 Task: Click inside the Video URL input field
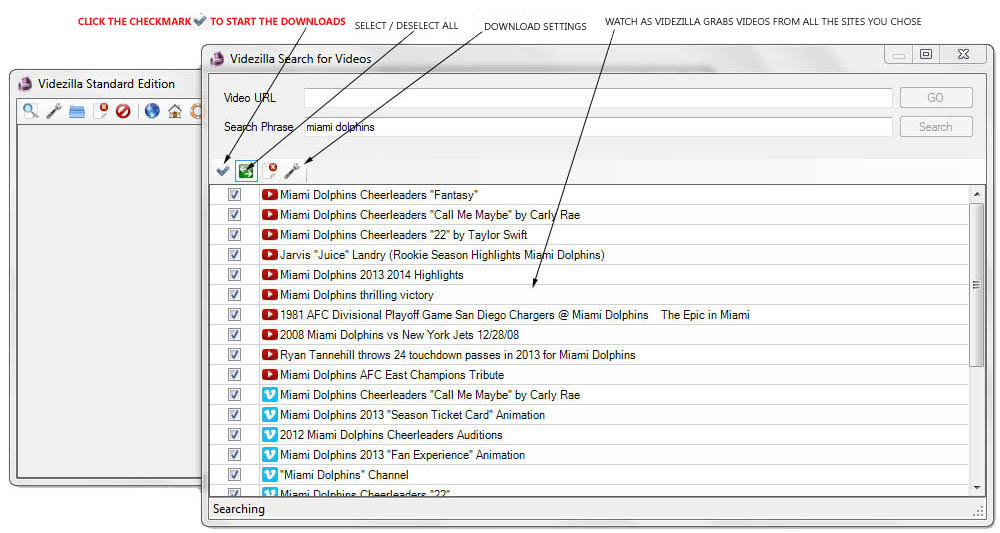[598, 98]
